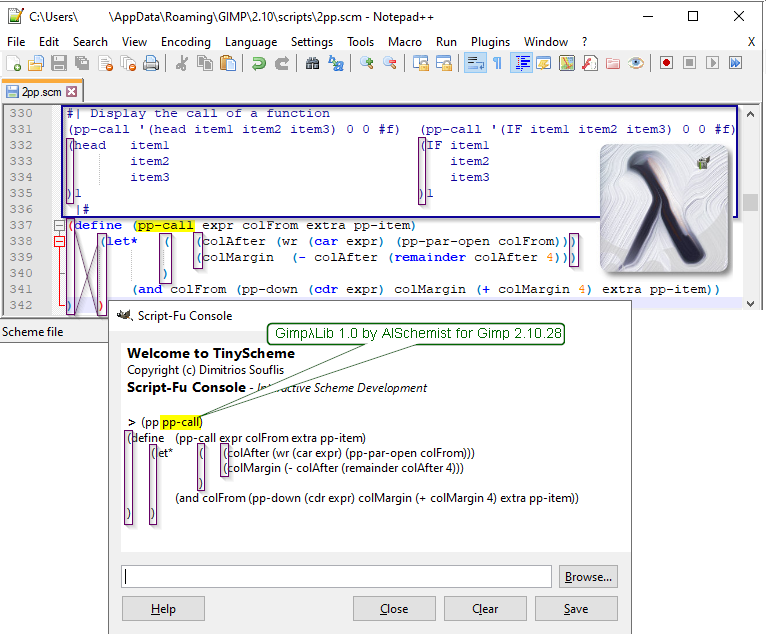Viewport: 766px width, 634px height.
Task: Open the user-defined language icon
Action: [543, 63]
